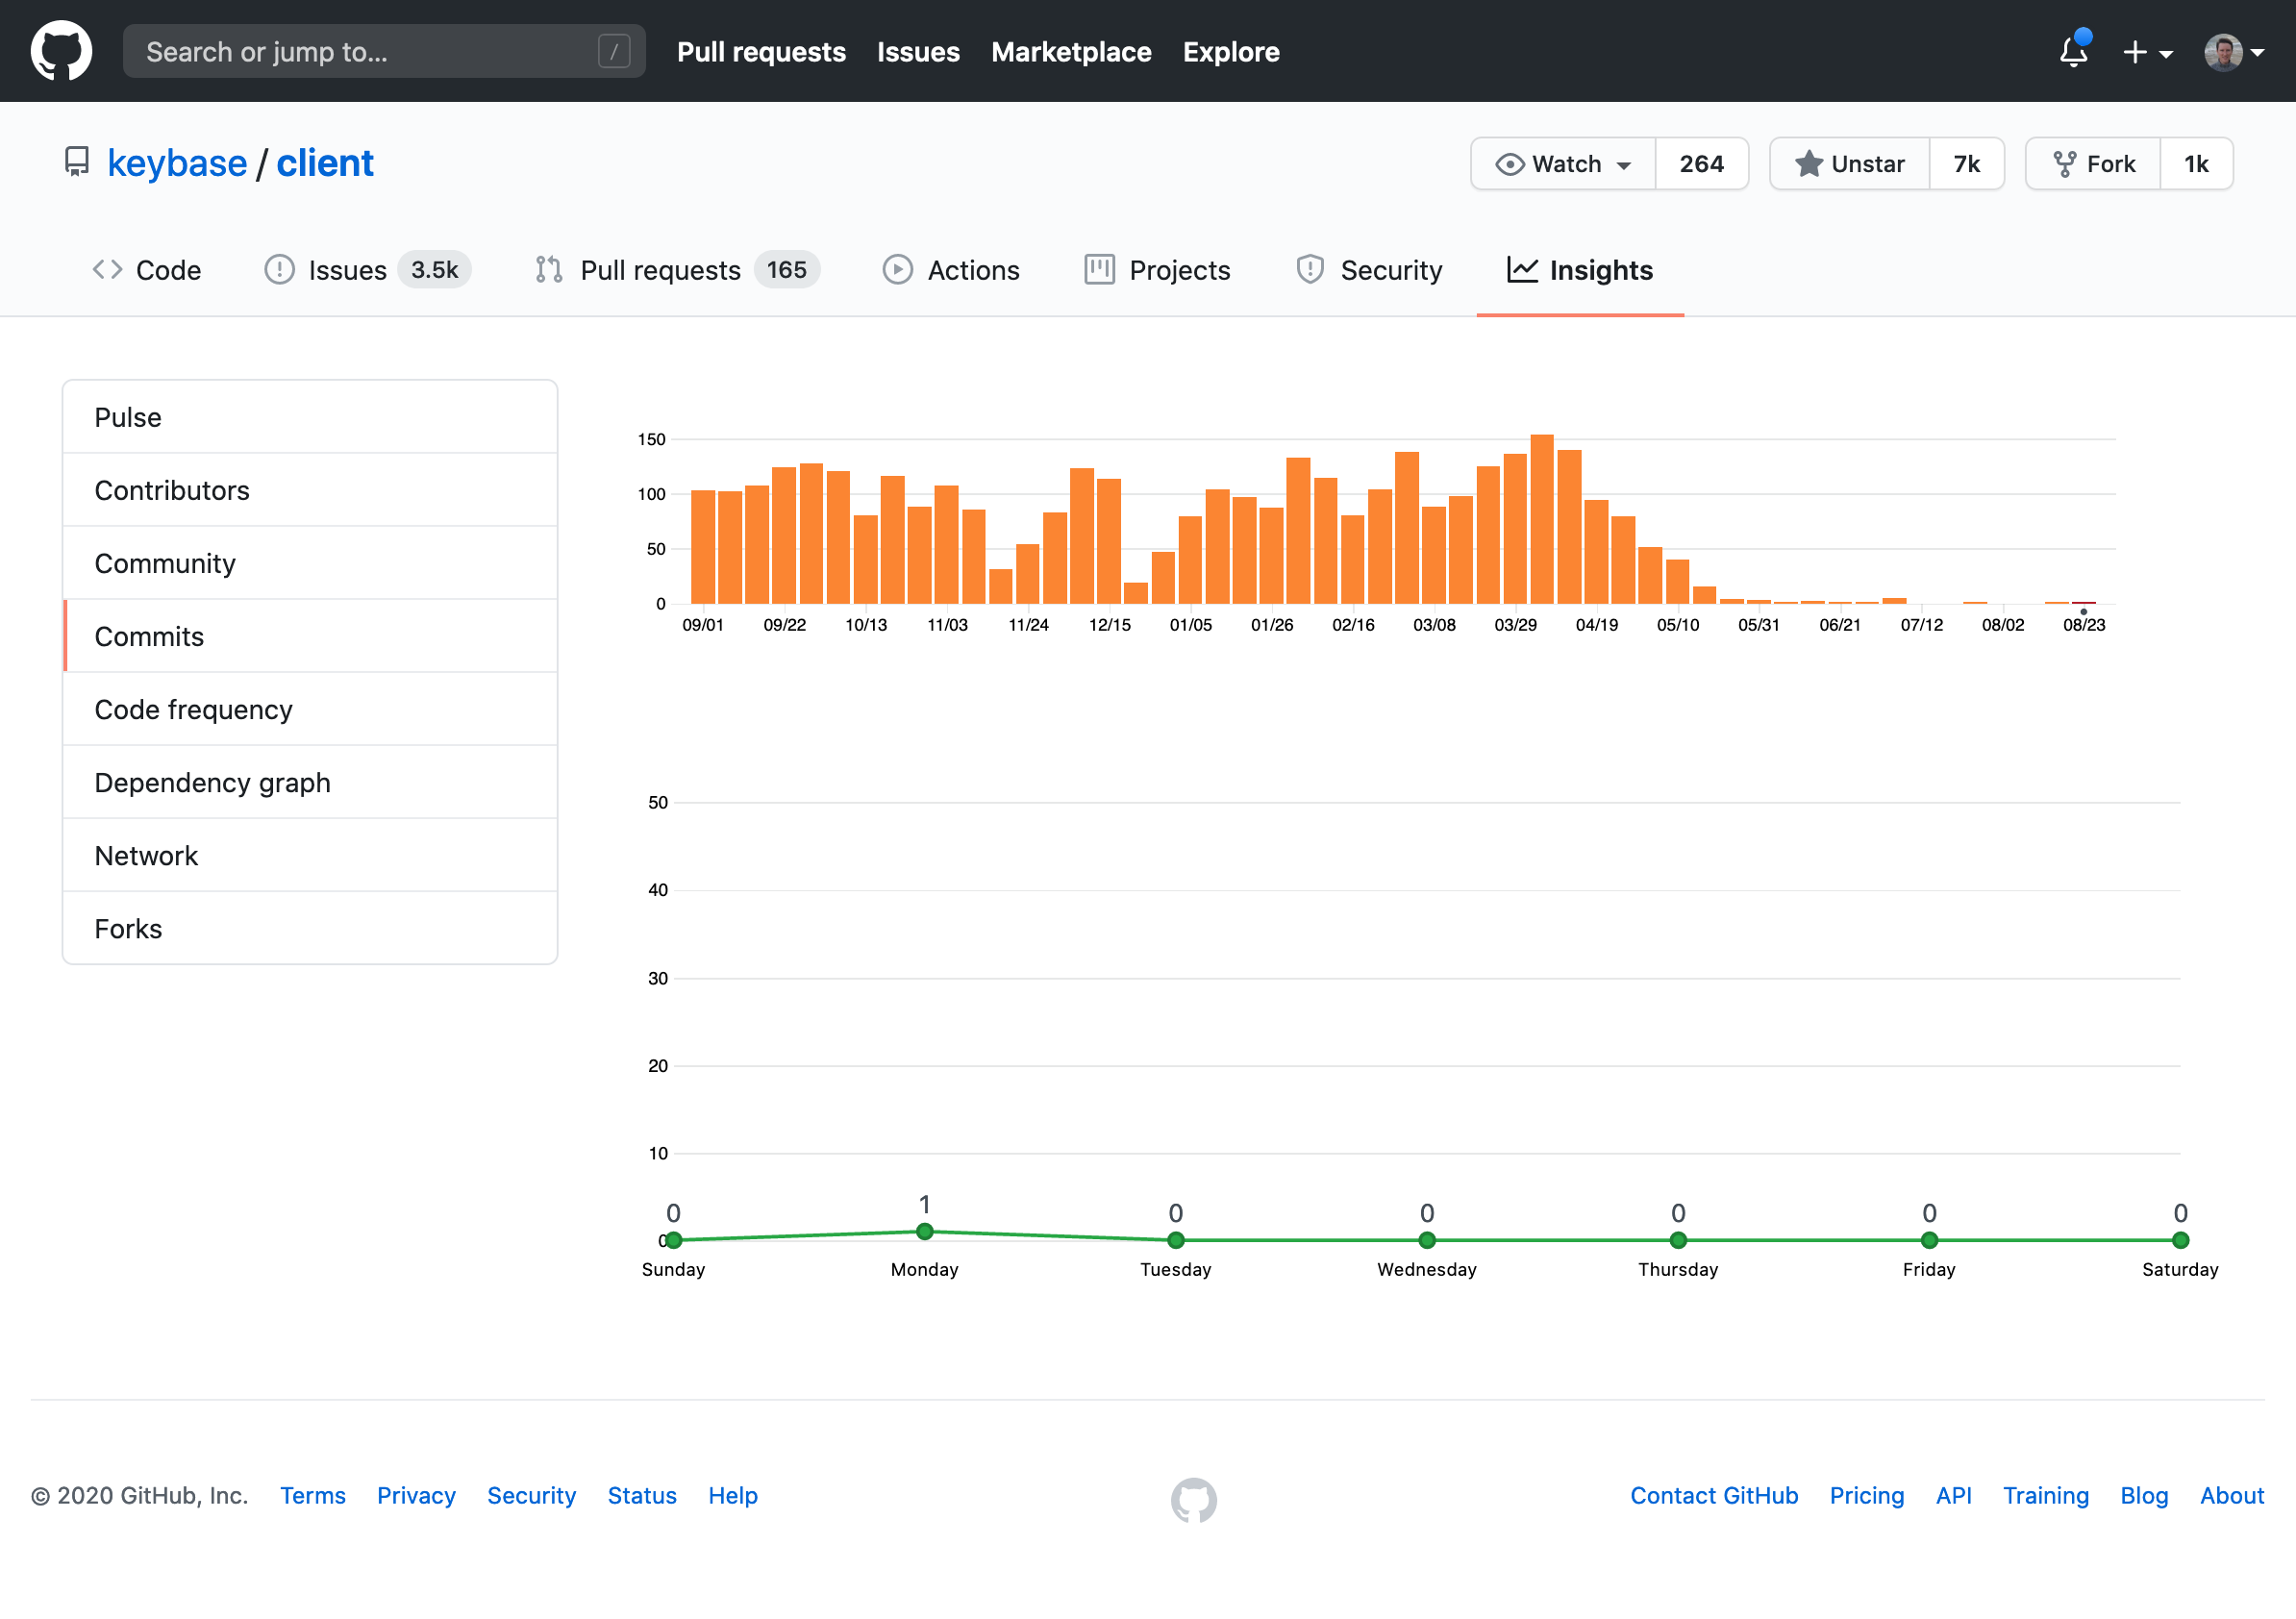Switch to the Code tab
This screenshot has width=2296, height=1619.
146,269
